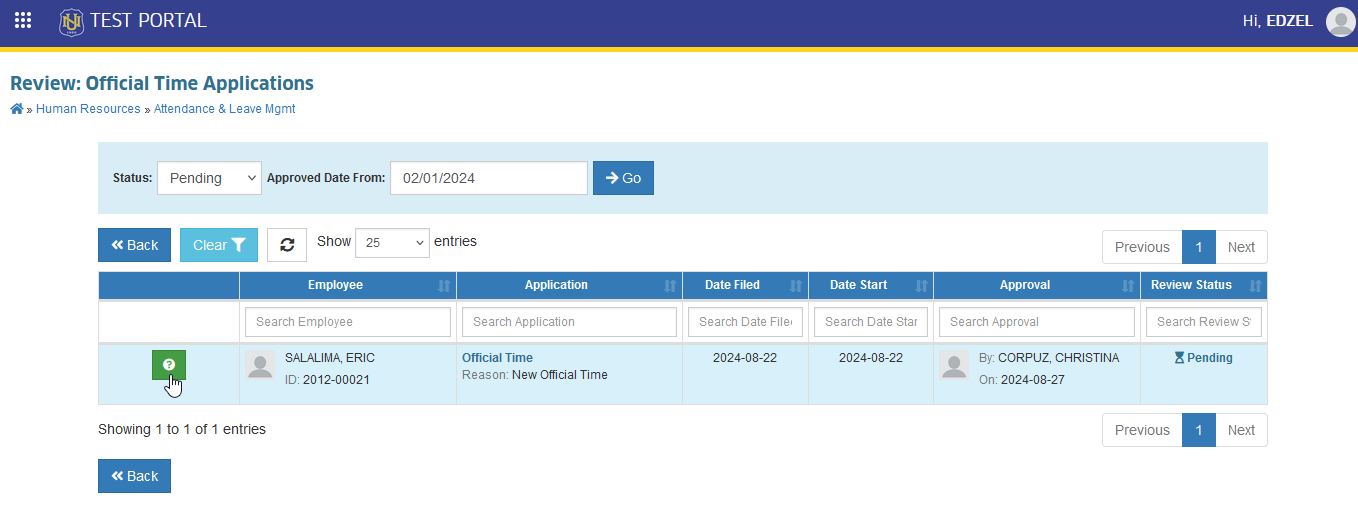
Task: Focus the Approved Date From field
Action: click(x=489, y=178)
